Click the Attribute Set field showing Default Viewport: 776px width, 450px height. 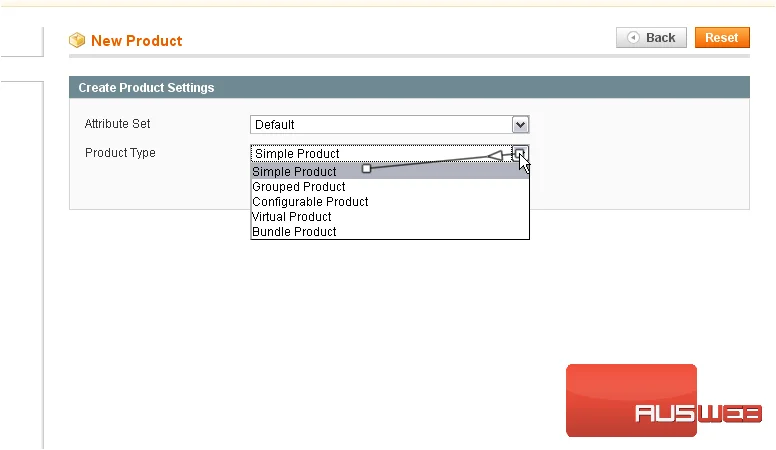point(389,125)
